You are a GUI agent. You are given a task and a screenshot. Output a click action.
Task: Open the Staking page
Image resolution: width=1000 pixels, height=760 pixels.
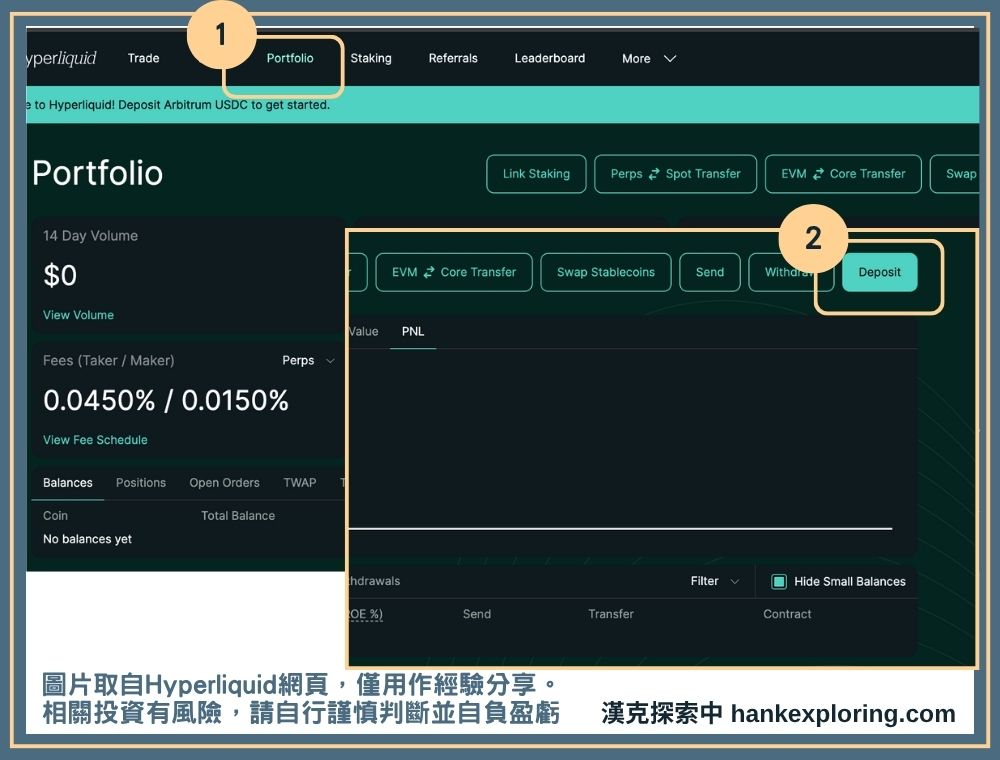371,58
